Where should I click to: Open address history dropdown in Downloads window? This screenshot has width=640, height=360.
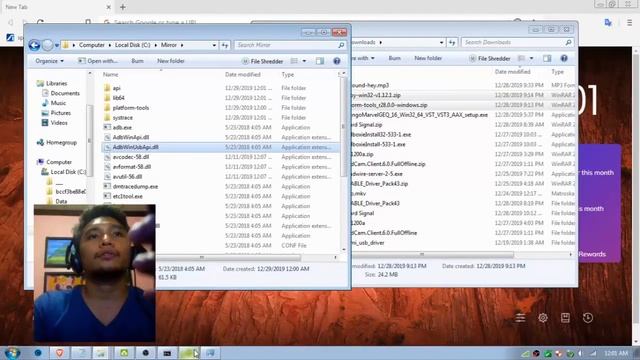point(442,42)
